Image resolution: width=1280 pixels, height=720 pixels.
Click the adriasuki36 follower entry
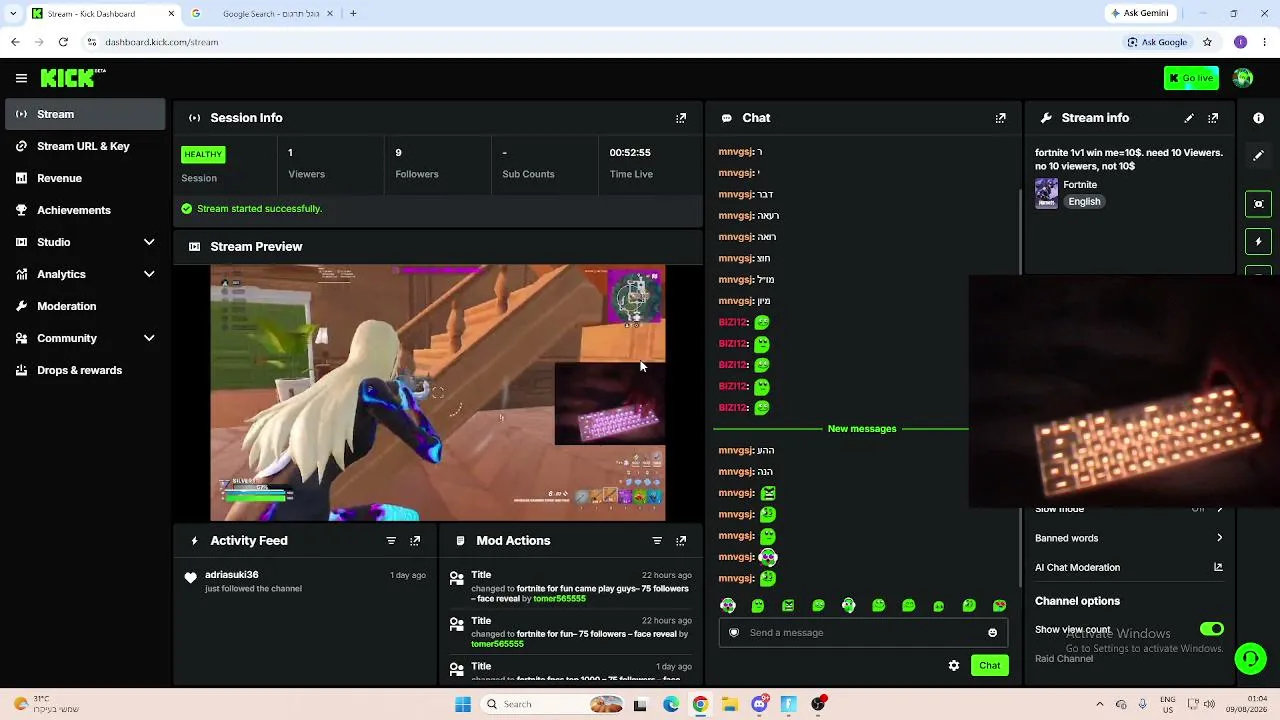tap(305, 582)
